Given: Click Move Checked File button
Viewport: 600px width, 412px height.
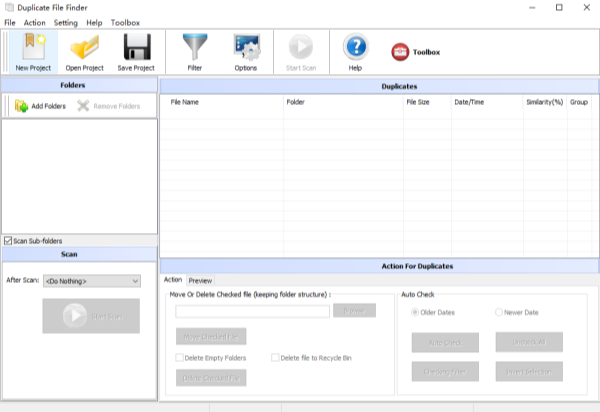Looking at the screenshot, I should click(x=211, y=337).
